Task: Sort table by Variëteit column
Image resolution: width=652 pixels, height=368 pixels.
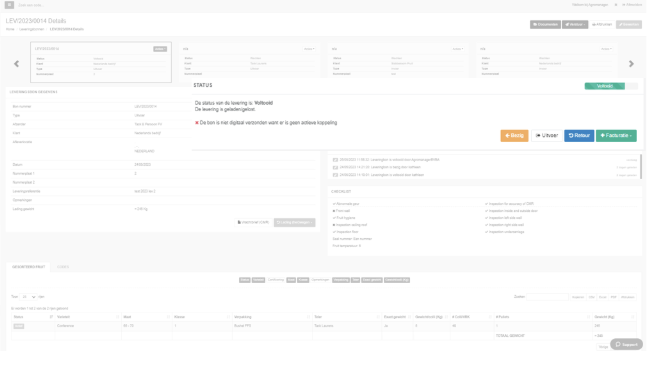Action: 88,317
